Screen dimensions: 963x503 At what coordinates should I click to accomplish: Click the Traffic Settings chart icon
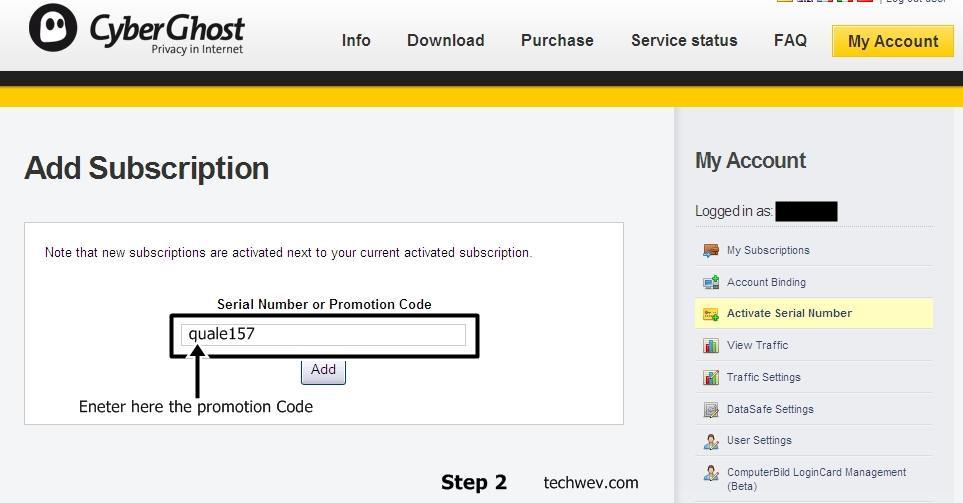click(x=711, y=377)
